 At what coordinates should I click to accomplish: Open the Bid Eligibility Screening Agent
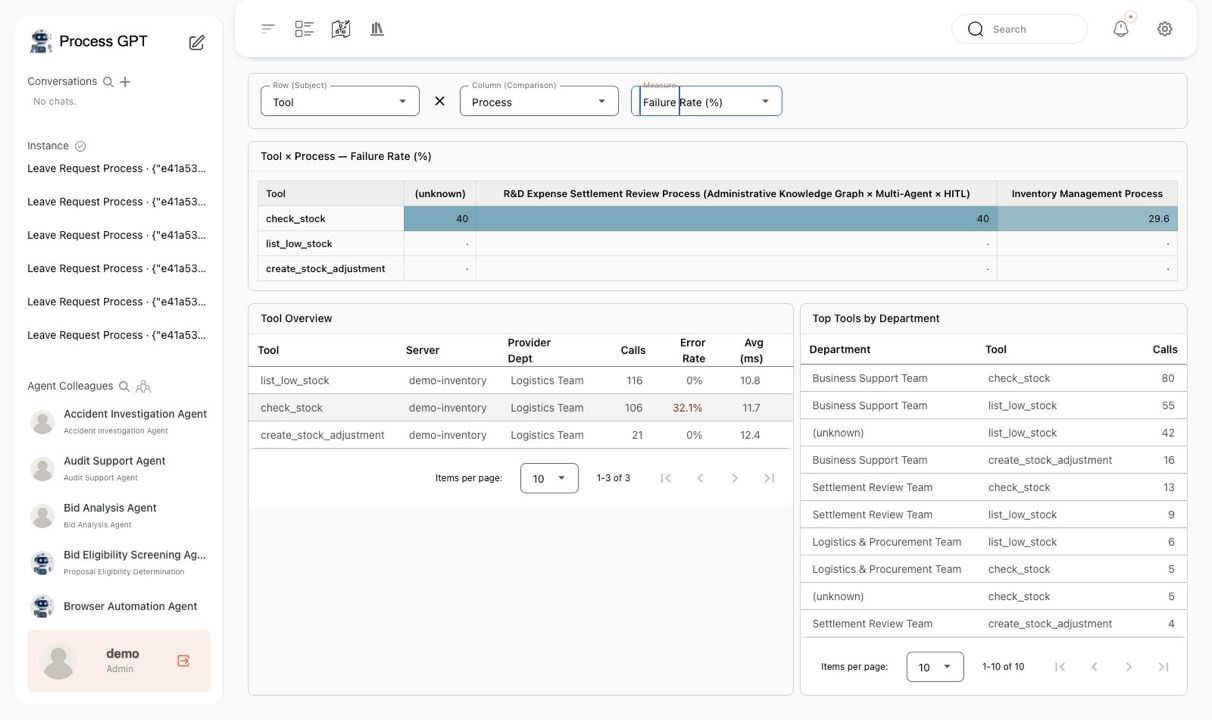click(118, 562)
